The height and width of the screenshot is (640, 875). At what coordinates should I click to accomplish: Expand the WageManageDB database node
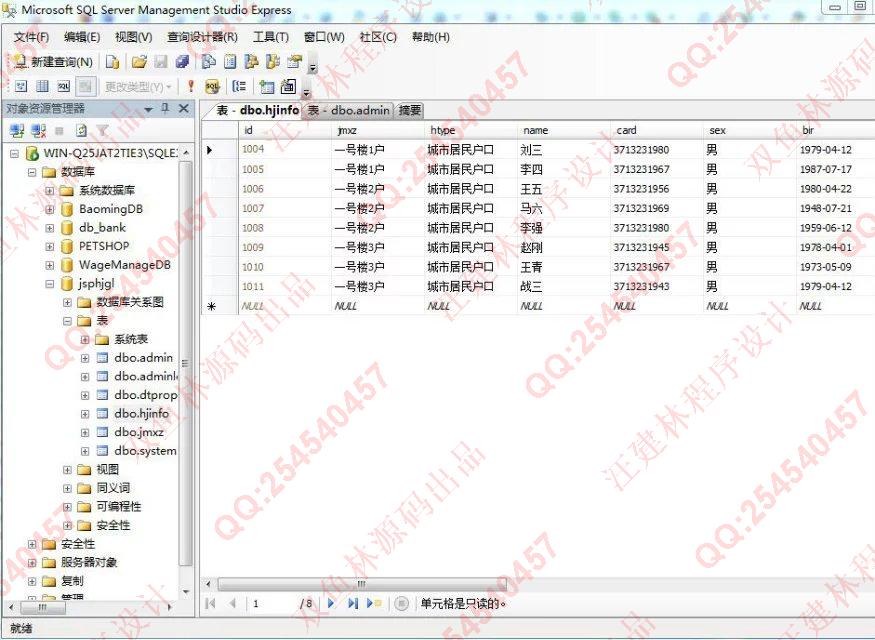click(50, 265)
